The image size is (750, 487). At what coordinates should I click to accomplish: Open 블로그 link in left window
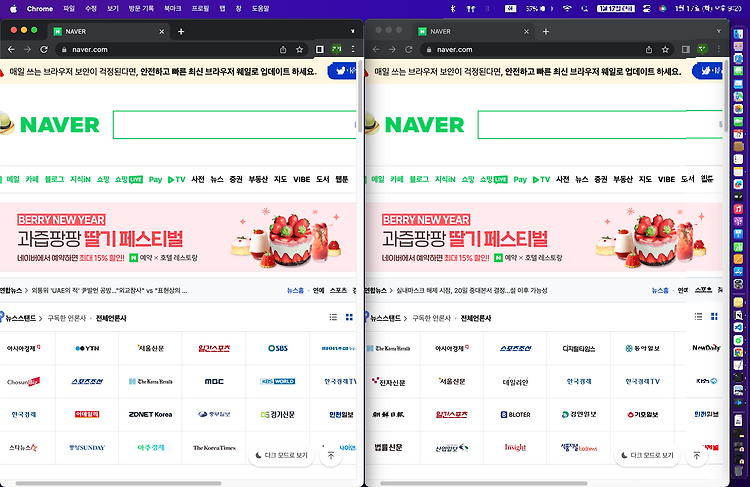pos(54,179)
